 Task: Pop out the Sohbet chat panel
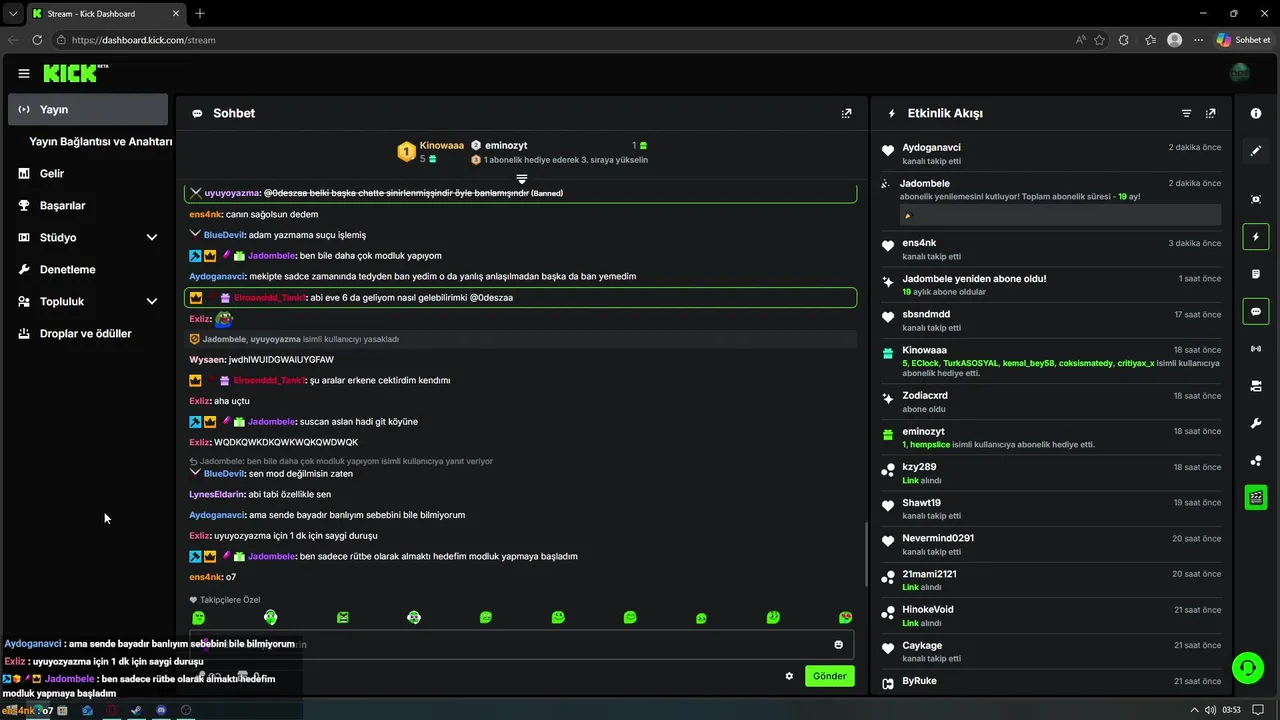click(846, 113)
